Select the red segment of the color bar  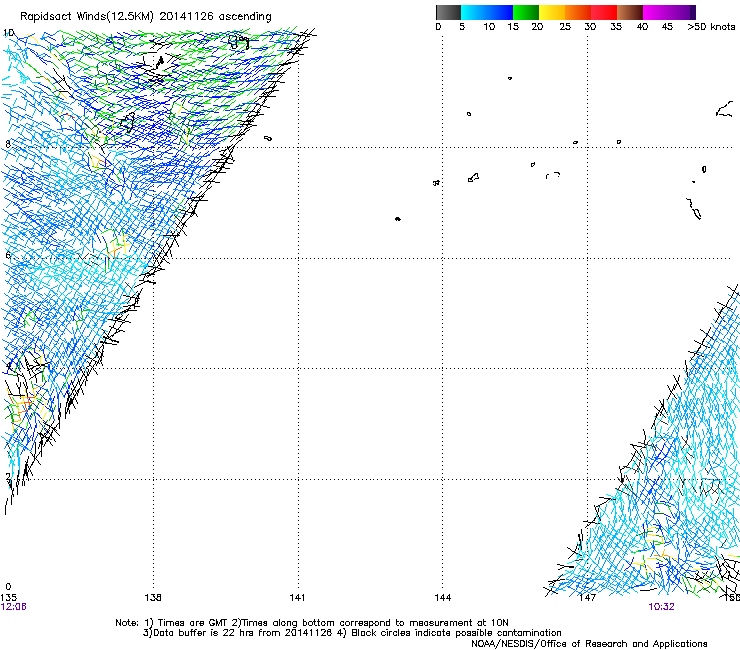coord(604,12)
